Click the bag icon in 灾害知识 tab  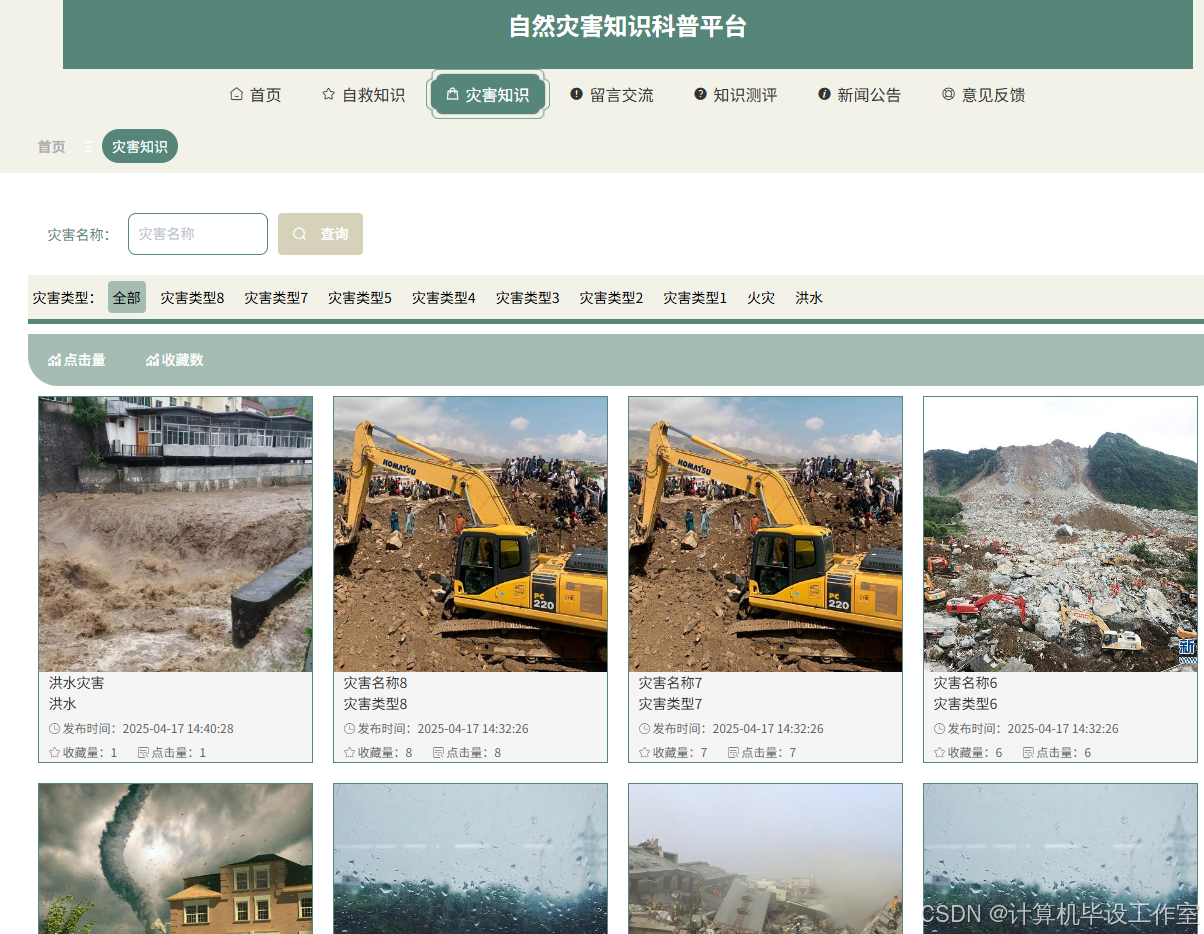pos(452,94)
